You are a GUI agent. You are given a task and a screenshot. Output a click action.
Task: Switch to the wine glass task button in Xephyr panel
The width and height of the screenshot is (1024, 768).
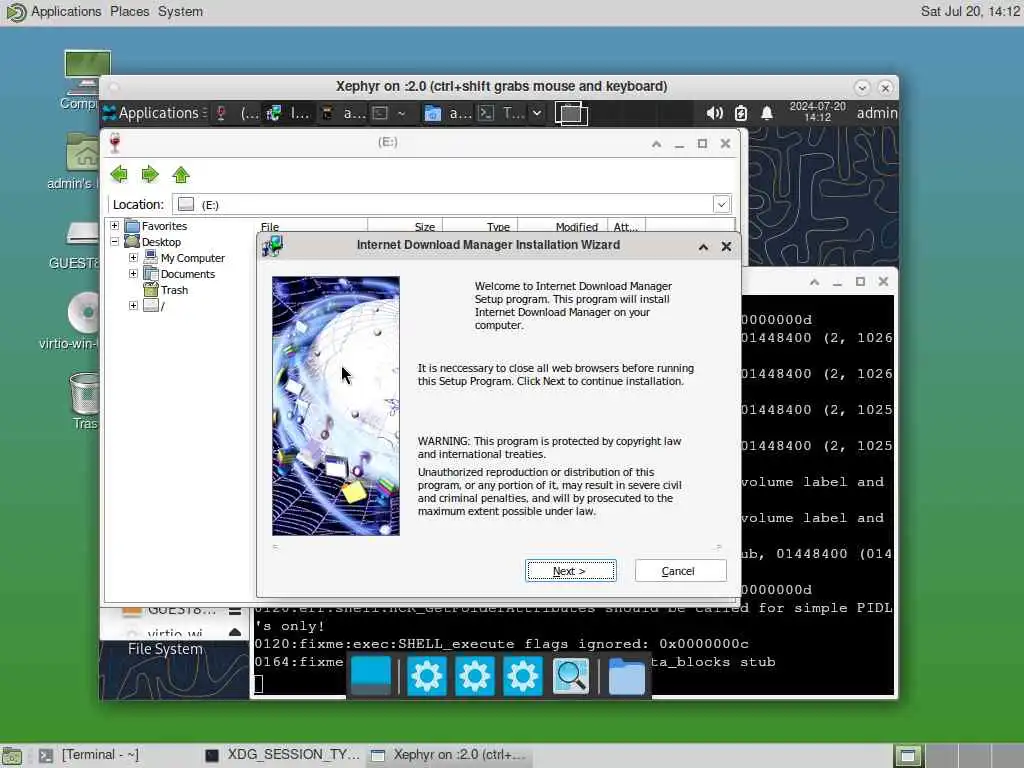(236, 113)
